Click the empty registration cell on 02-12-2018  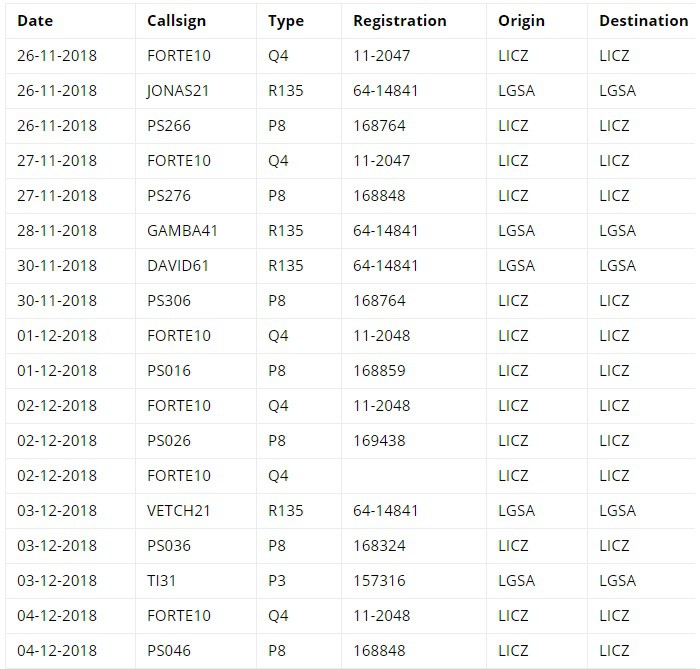(x=414, y=476)
